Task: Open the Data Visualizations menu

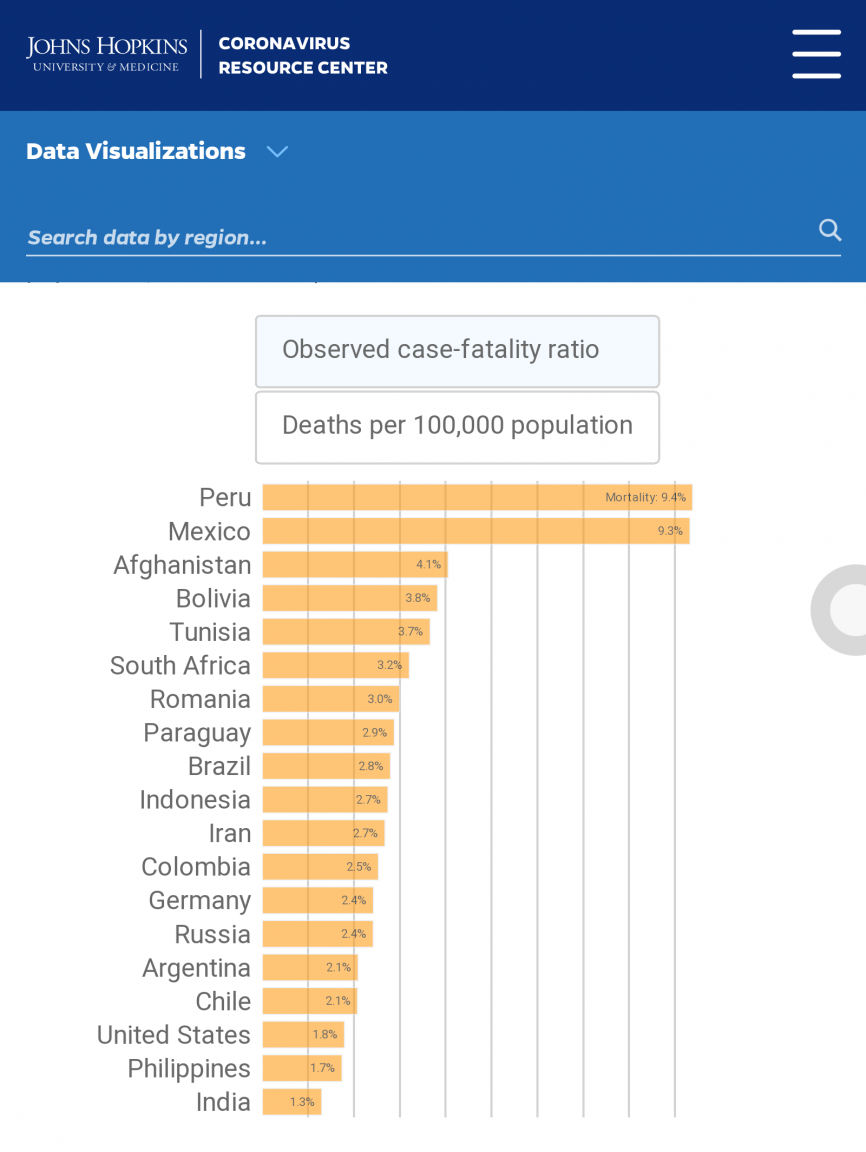Action: [x=136, y=151]
